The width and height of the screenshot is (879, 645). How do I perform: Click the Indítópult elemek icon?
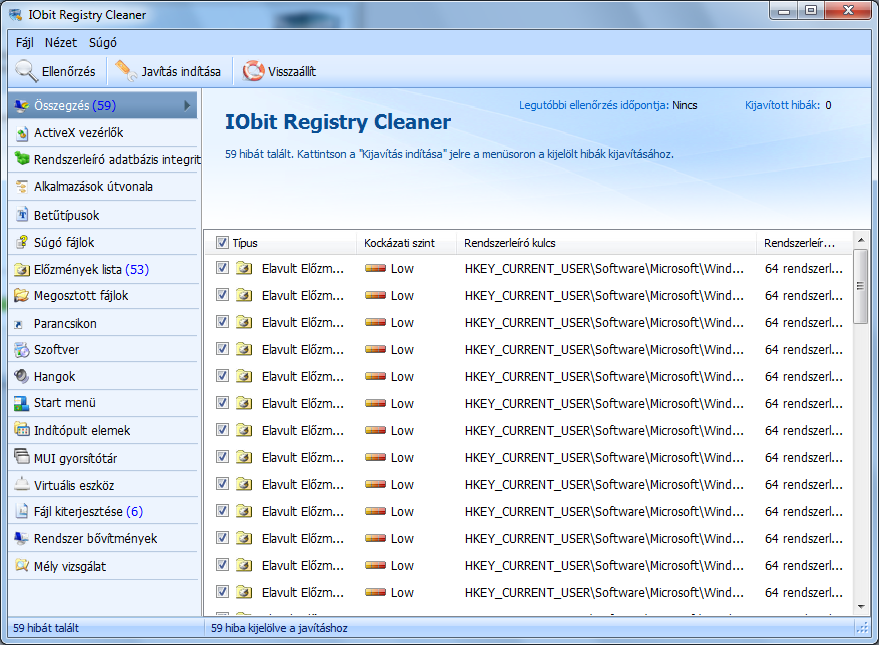click(22, 430)
